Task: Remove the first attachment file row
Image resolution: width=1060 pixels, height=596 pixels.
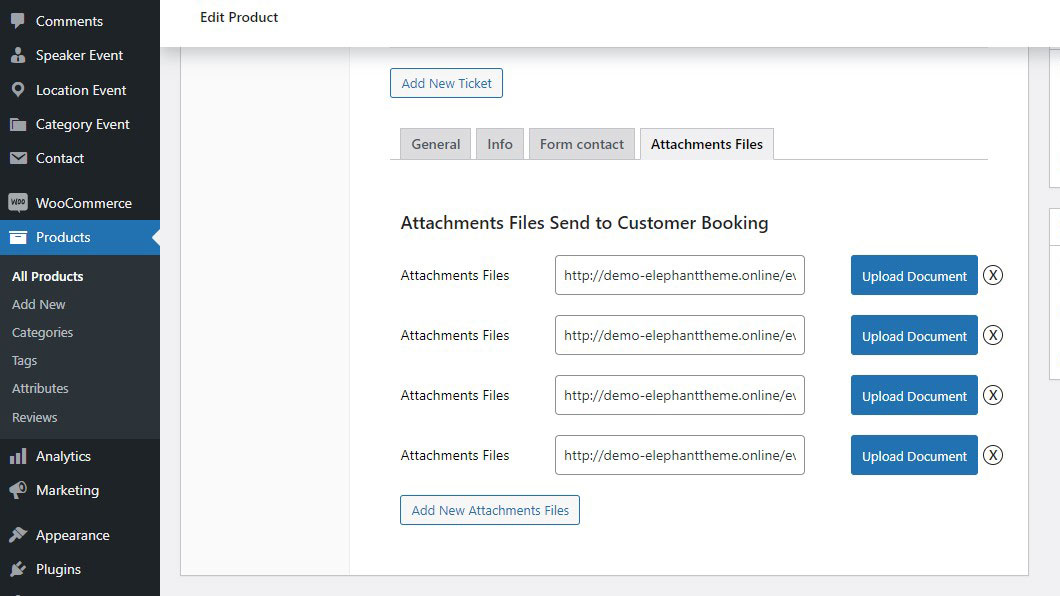Action: pyautogui.click(x=992, y=275)
